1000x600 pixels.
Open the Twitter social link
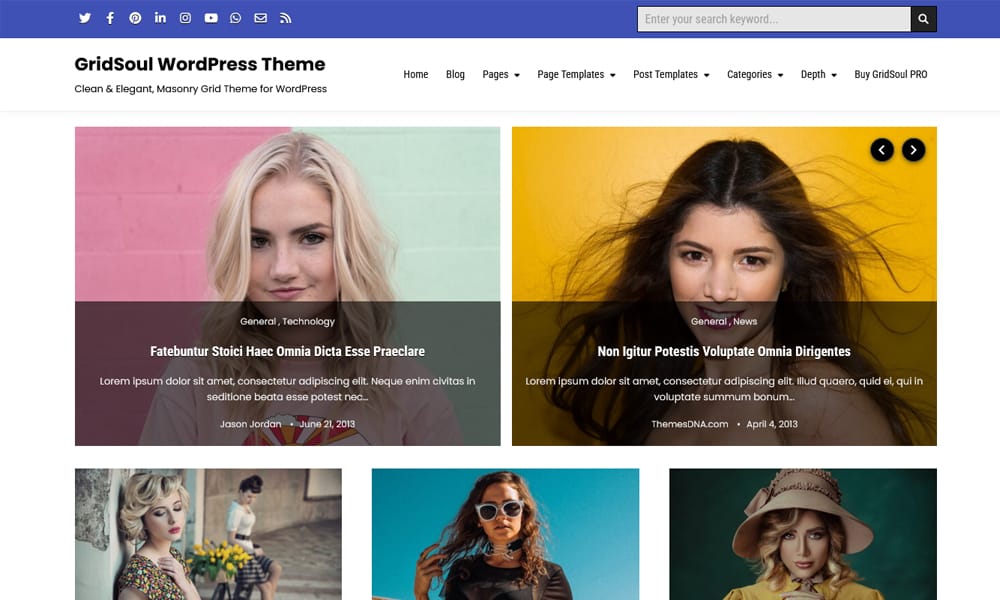[x=85, y=18]
